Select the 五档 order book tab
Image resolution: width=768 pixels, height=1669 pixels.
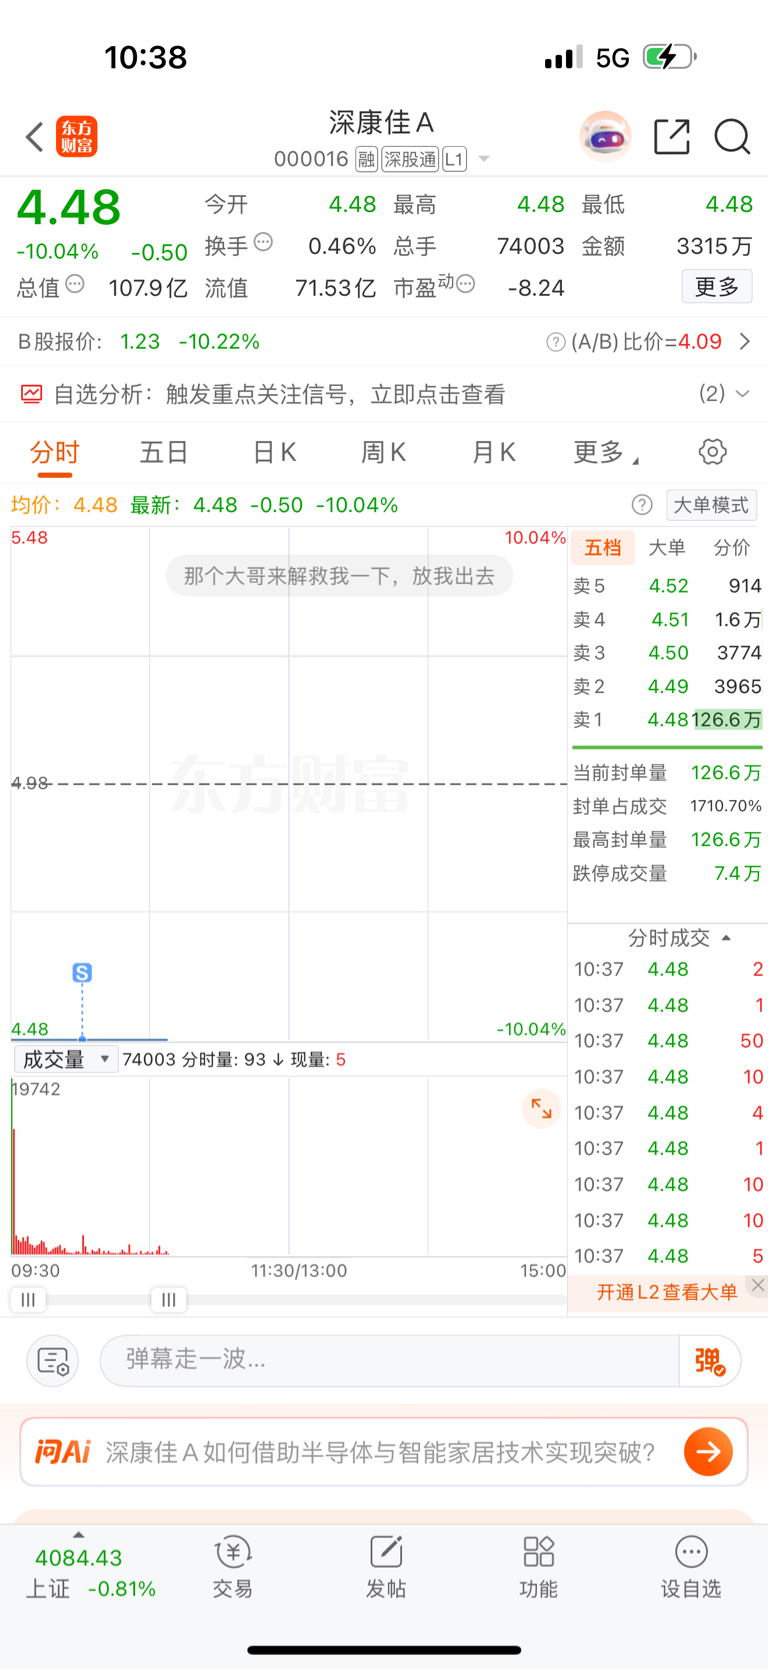(x=603, y=547)
